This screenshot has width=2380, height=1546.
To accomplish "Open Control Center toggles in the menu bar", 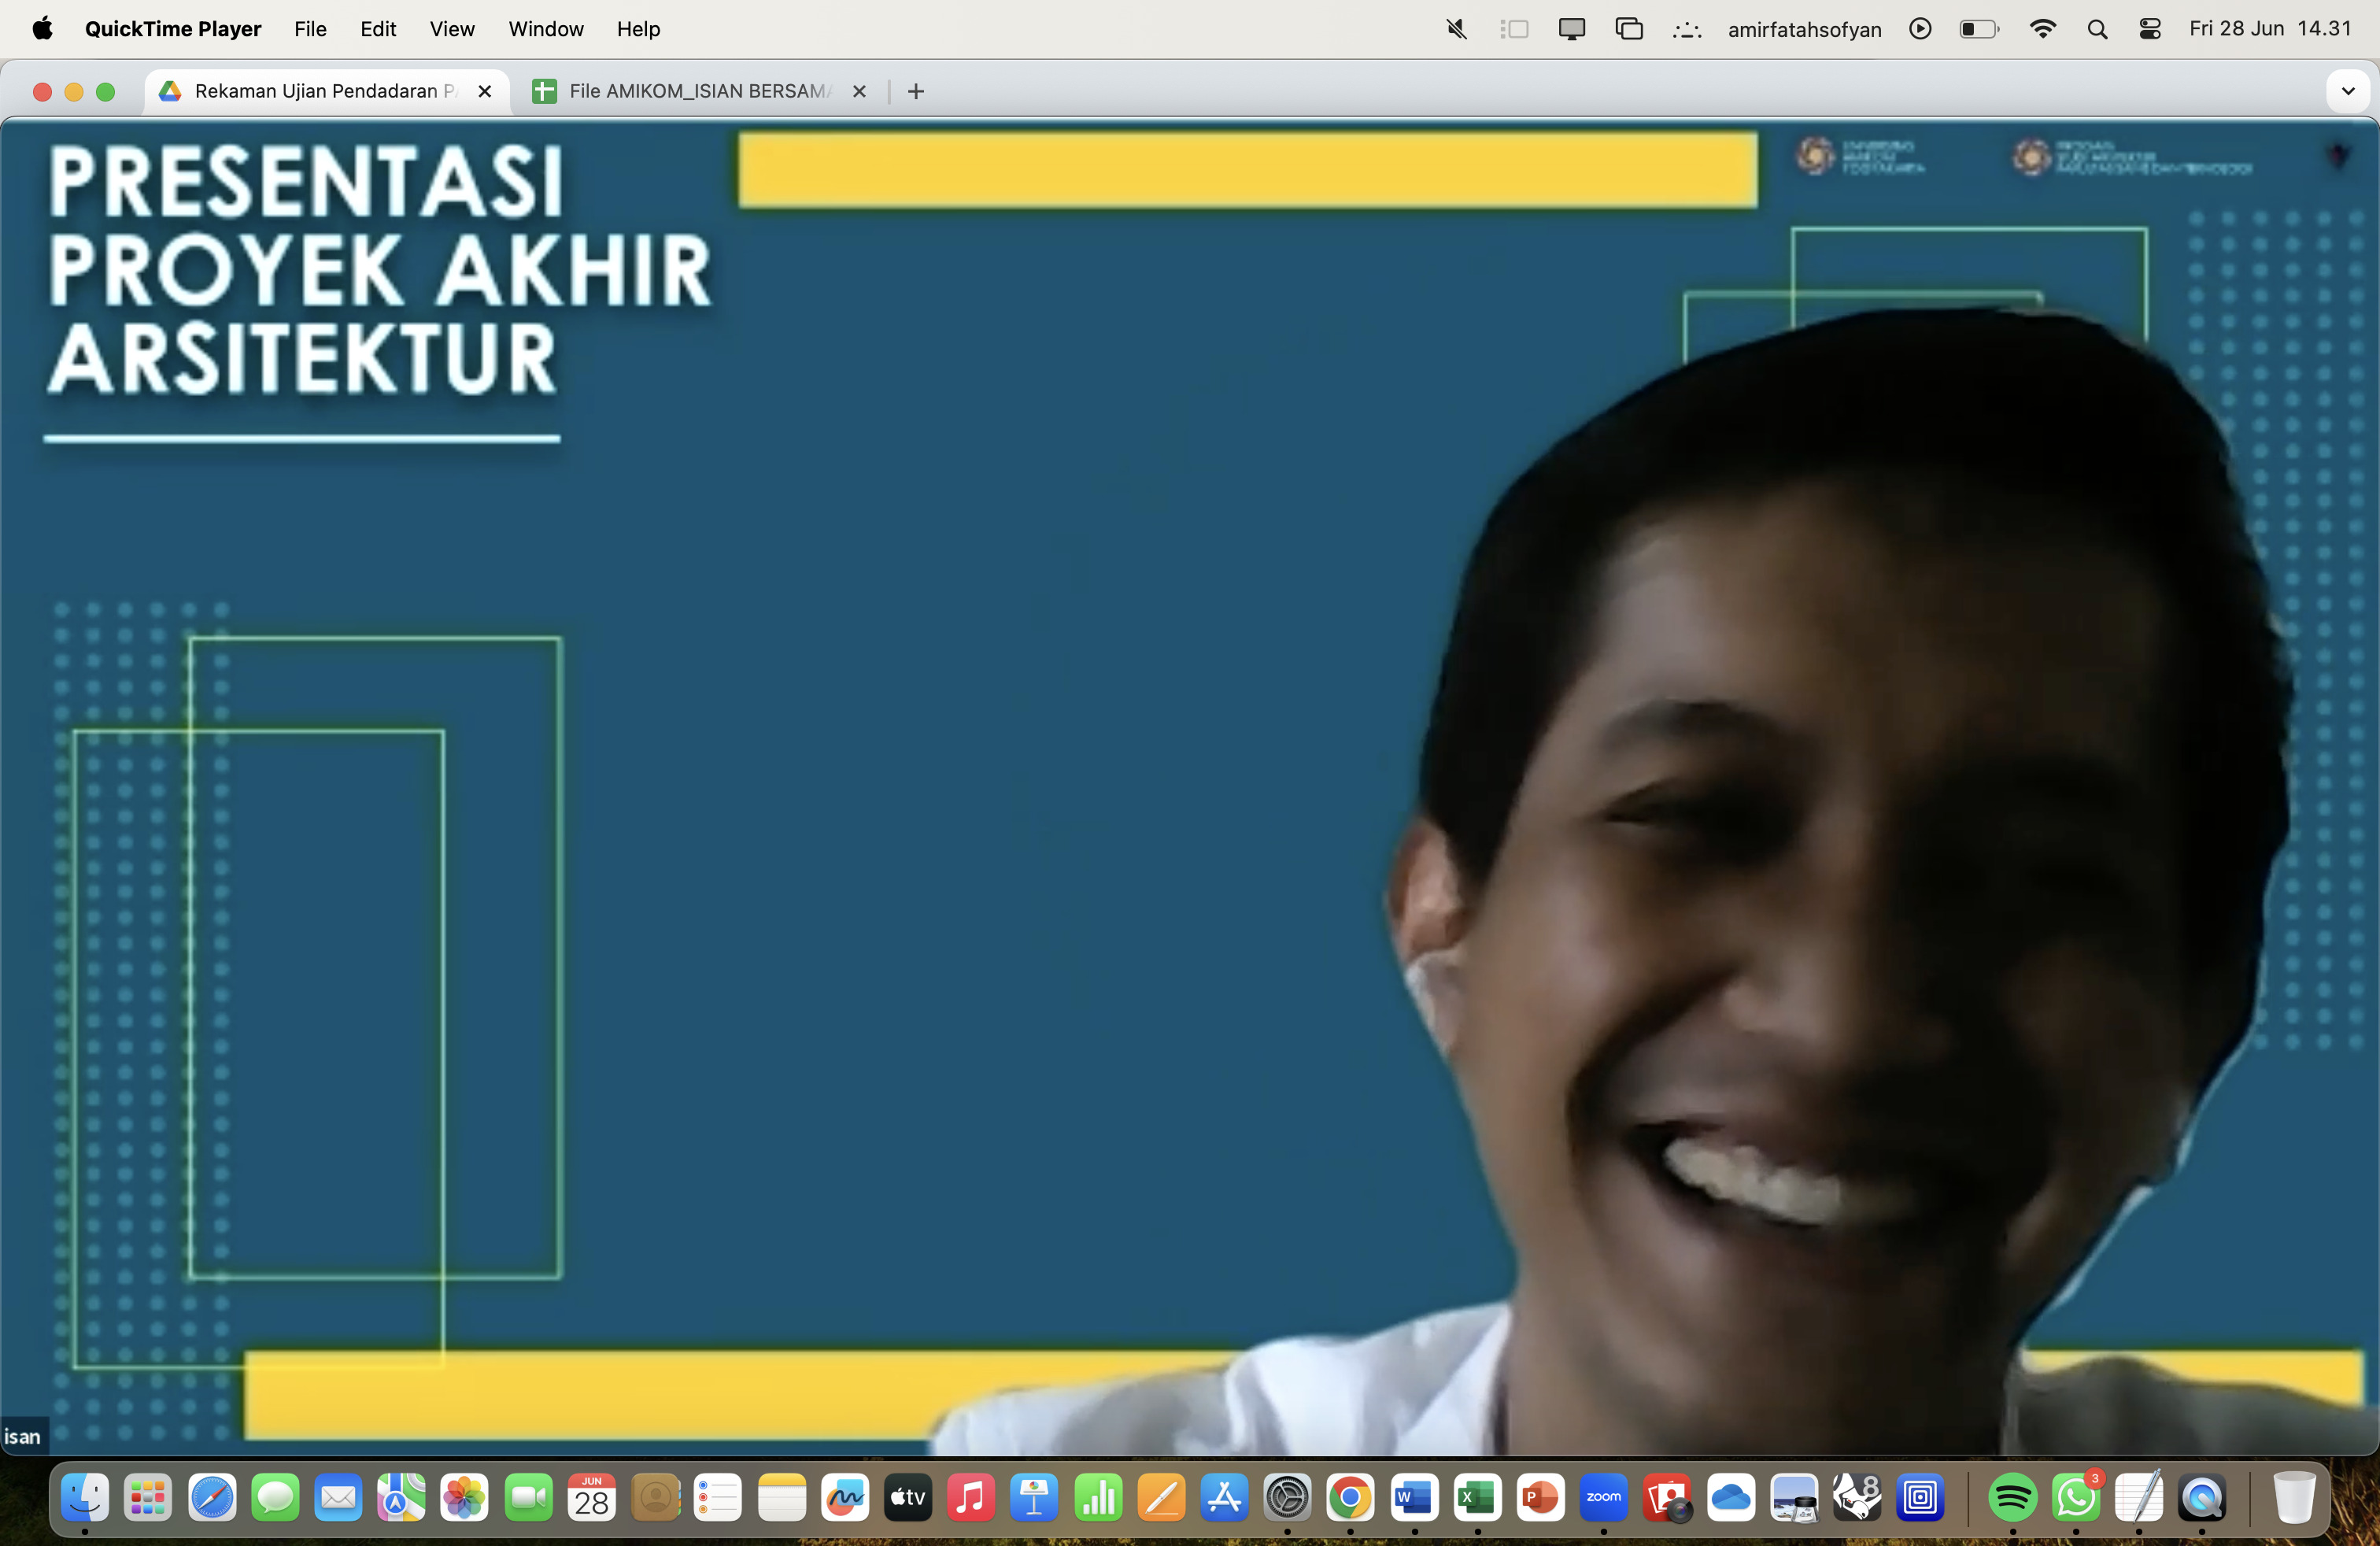I will 2150,29.
